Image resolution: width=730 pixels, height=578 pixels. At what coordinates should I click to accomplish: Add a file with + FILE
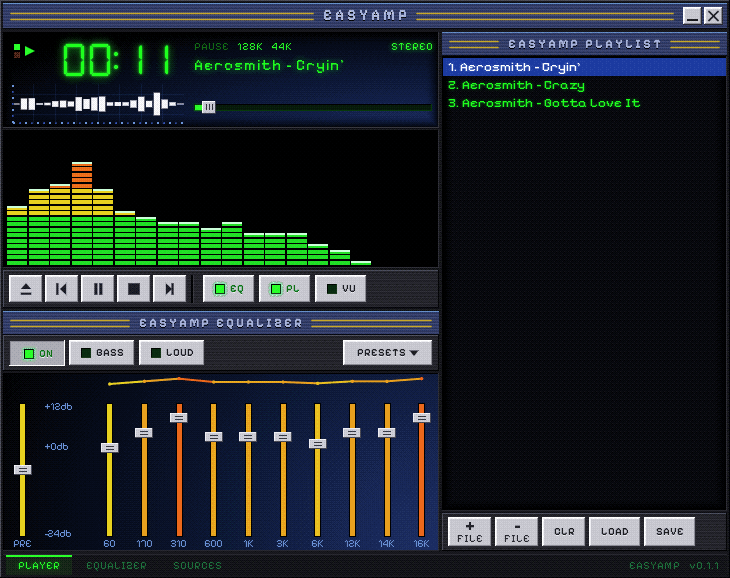pyautogui.click(x=469, y=531)
